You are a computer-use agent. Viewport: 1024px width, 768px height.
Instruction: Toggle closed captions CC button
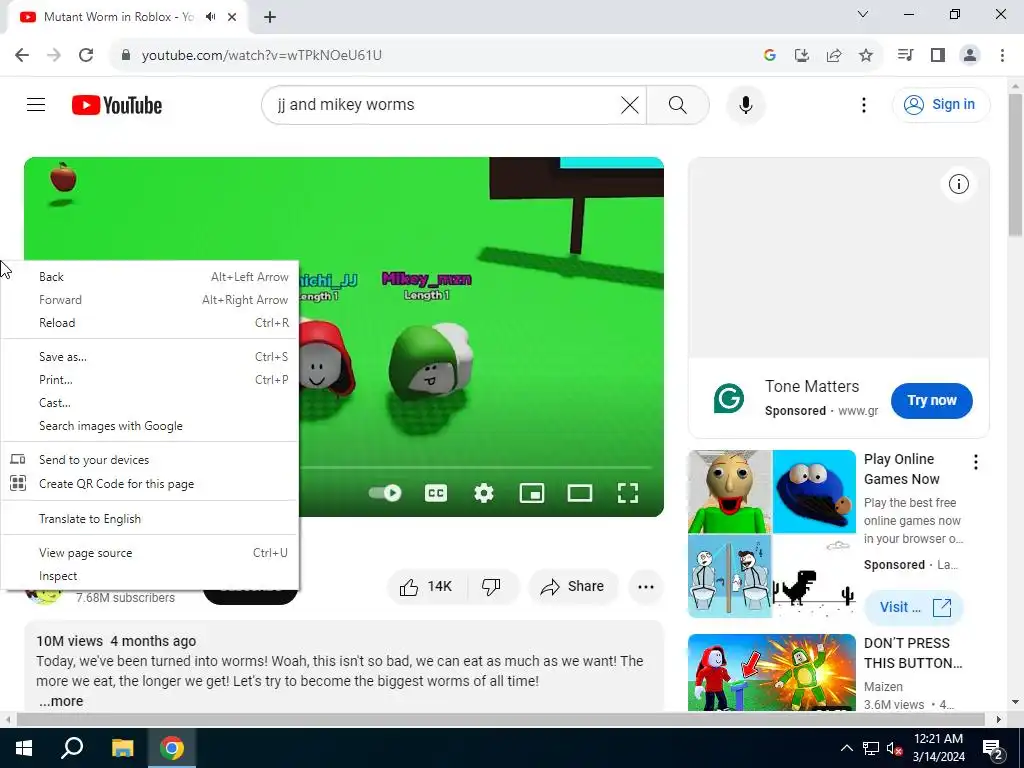click(x=436, y=493)
